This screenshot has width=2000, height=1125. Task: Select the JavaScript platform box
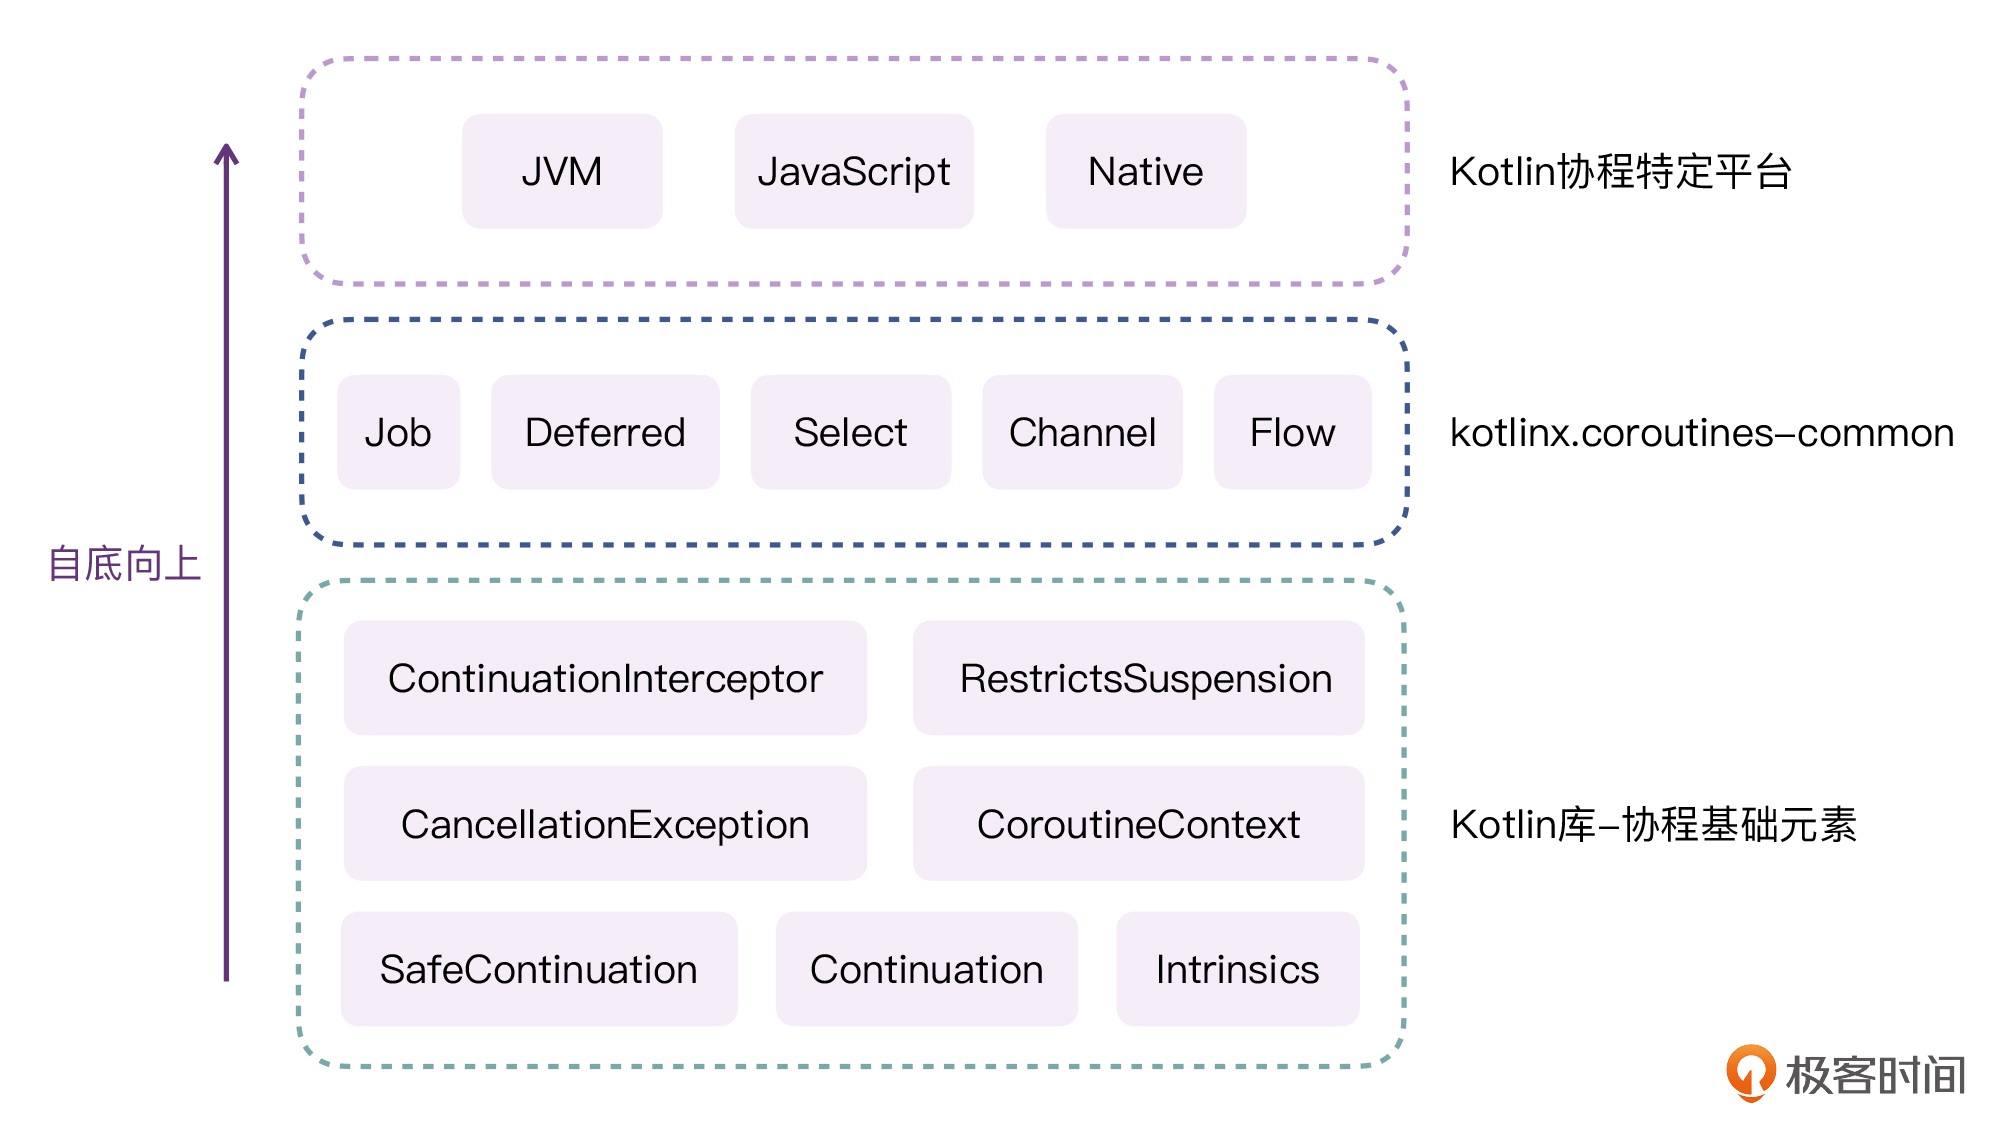[x=854, y=171]
